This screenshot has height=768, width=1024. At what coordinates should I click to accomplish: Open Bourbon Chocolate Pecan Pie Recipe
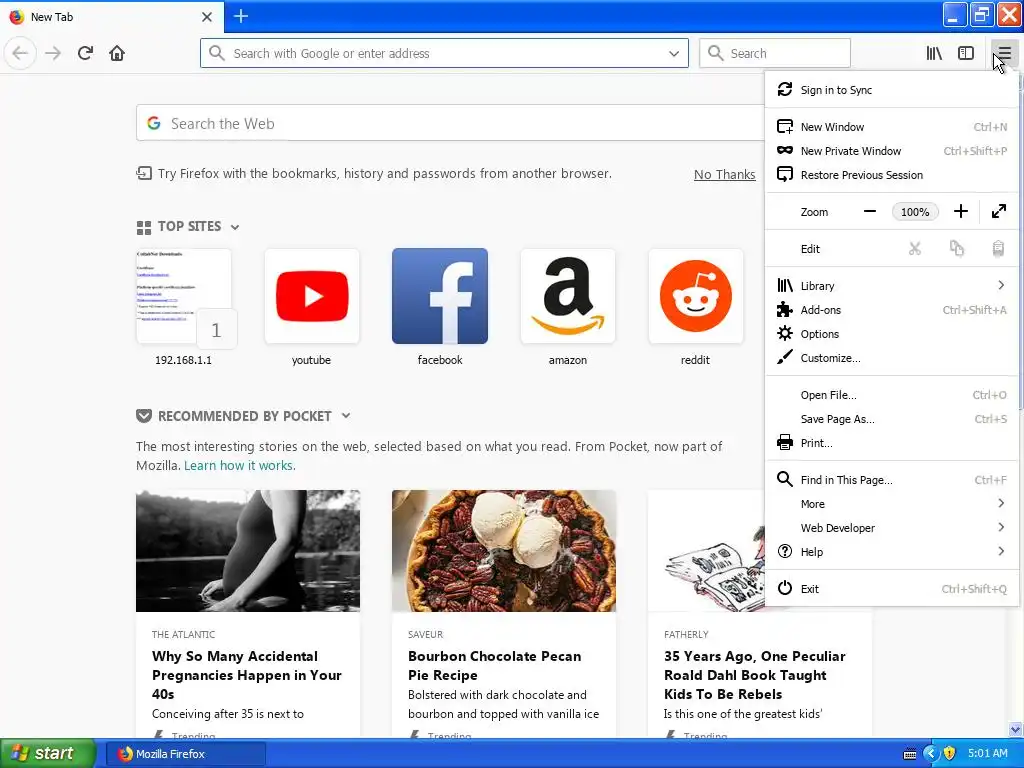tap(494, 665)
